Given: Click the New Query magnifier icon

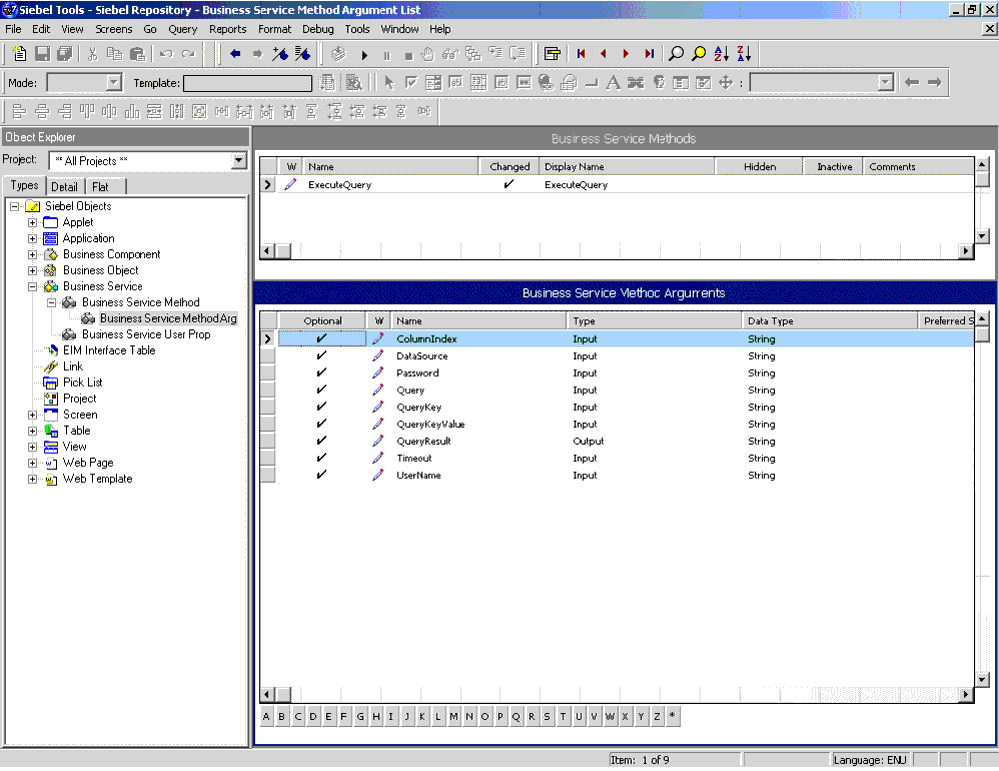Looking at the screenshot, I should click(x=676, y=54).
